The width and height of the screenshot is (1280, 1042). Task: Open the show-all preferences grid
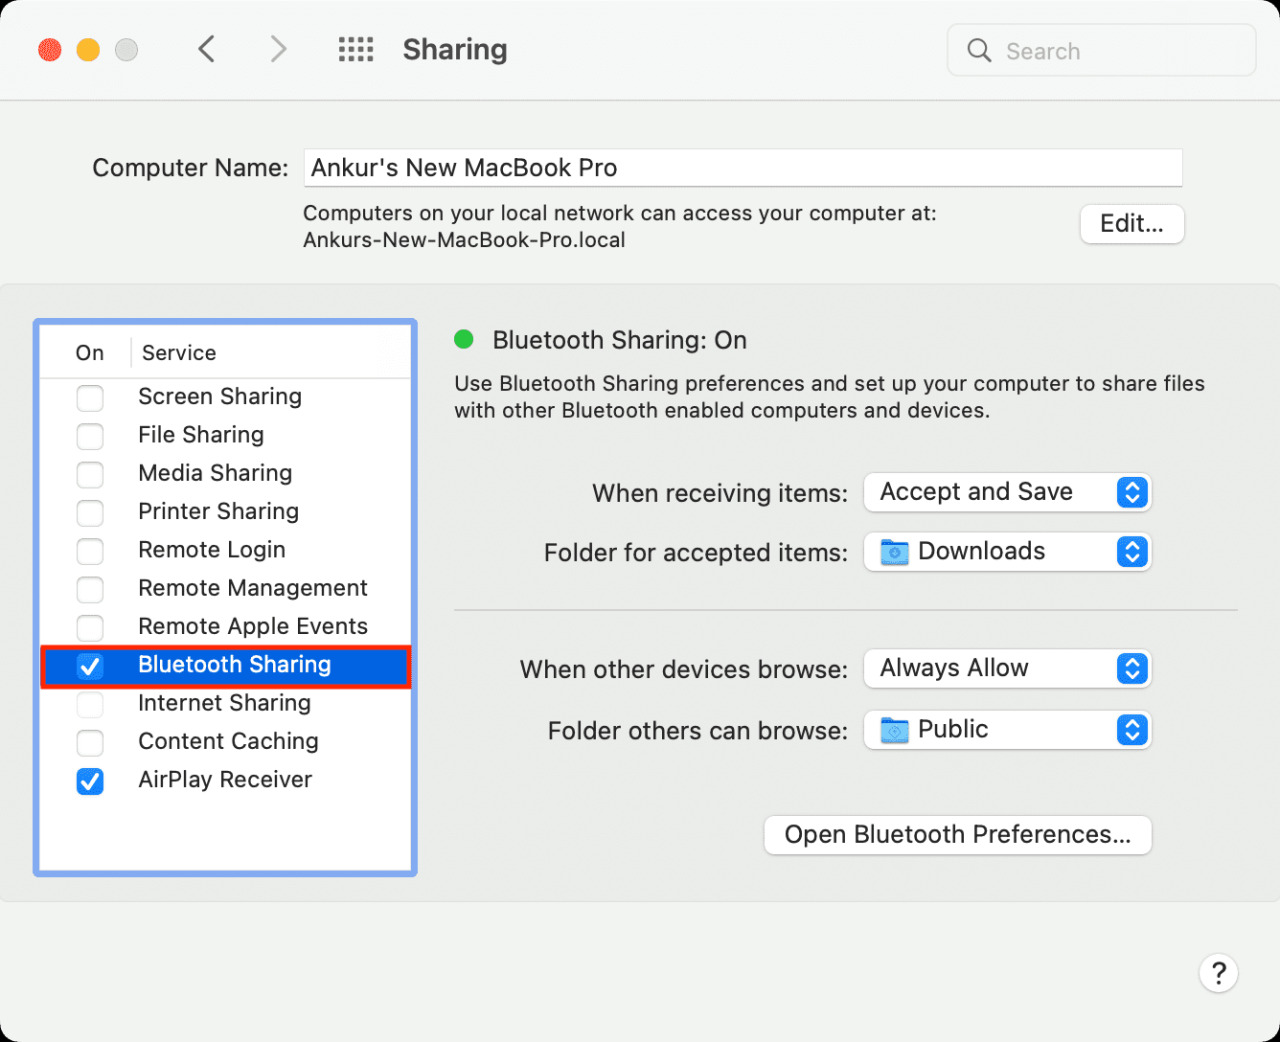pyautogui.click(x=355, y=49)
